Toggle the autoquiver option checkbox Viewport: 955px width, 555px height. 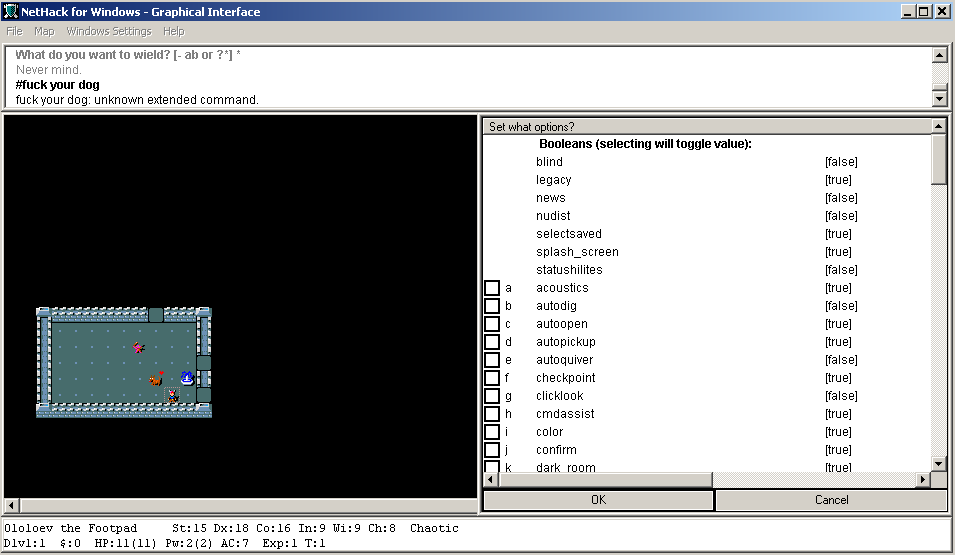[492, 359]
